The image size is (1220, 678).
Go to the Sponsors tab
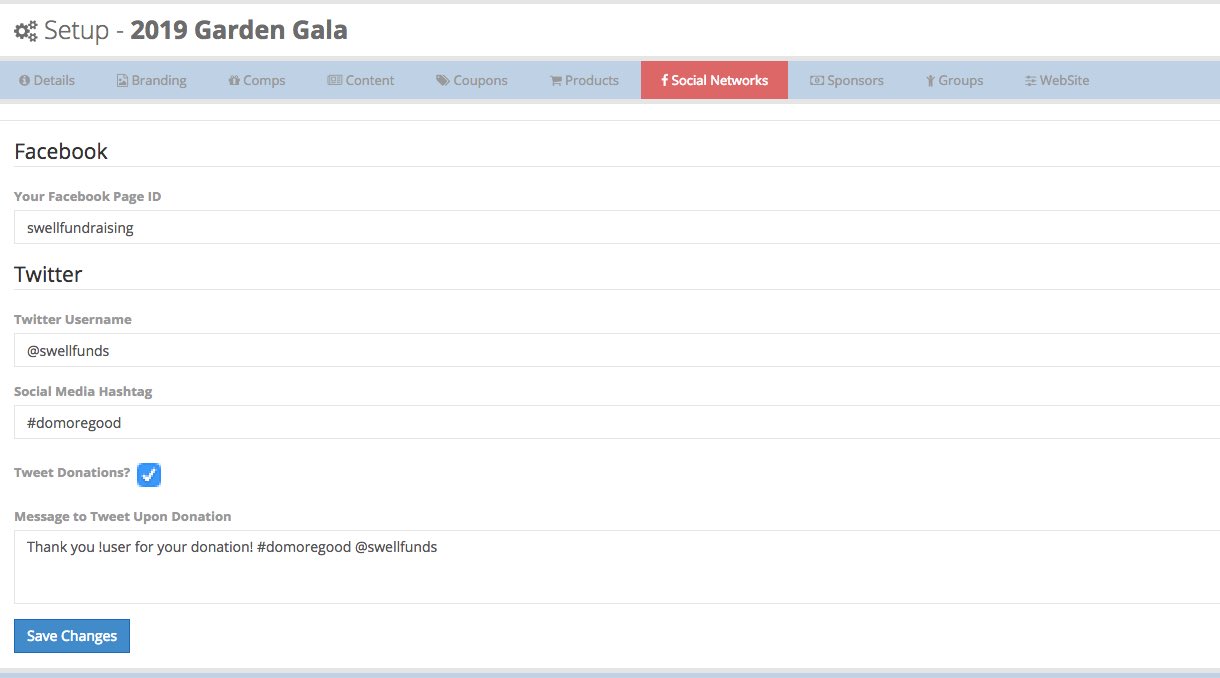[847, 81]
